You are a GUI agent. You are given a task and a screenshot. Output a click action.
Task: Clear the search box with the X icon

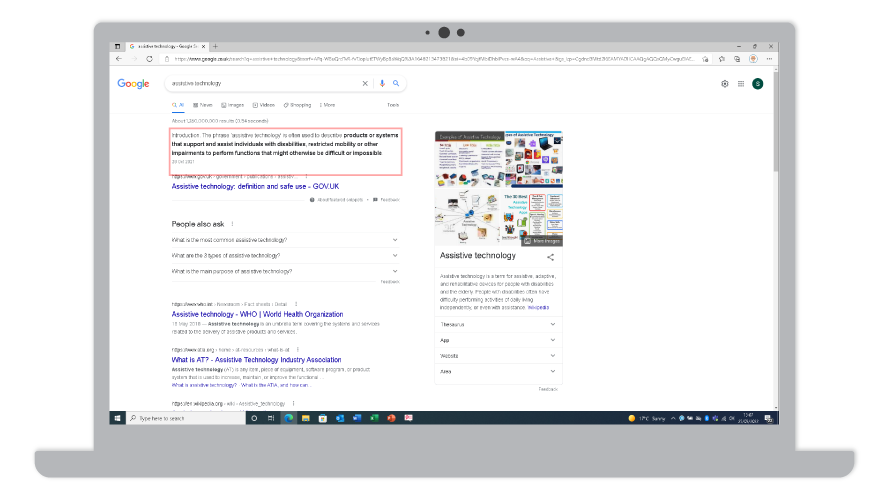[x=365, y=84]
